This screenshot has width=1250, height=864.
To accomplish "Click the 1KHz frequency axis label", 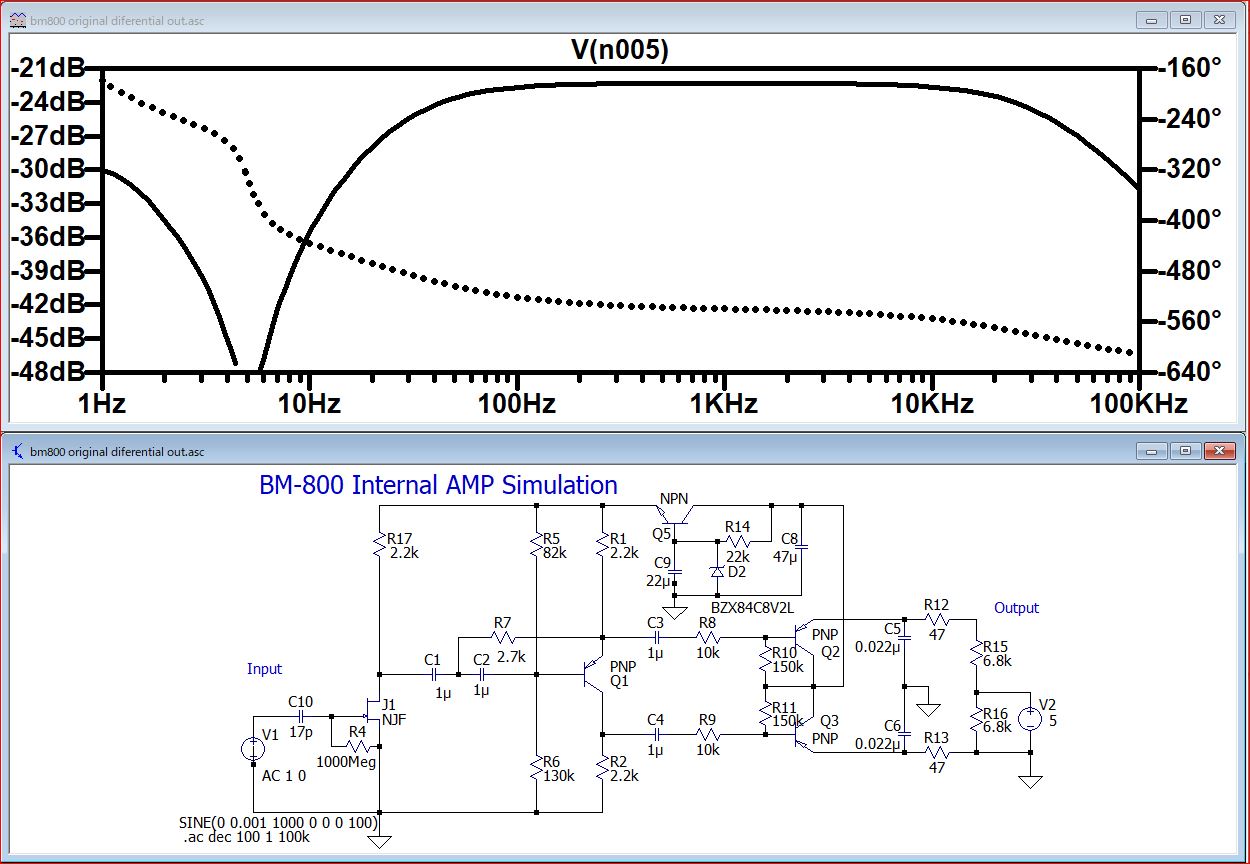I will click(723, 404).
